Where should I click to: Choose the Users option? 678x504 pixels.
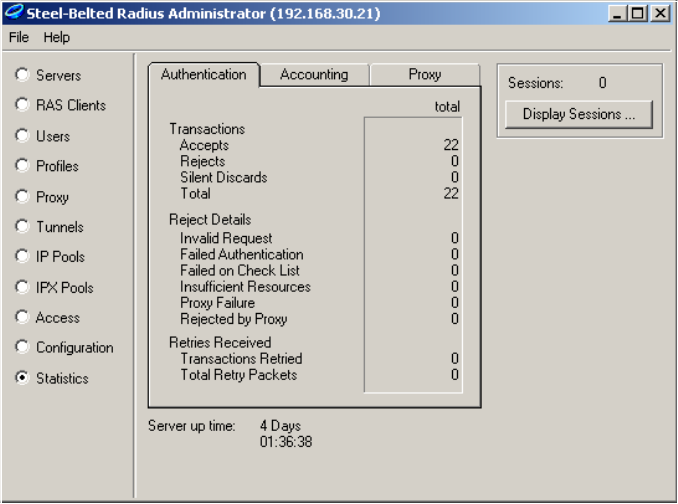22,135
